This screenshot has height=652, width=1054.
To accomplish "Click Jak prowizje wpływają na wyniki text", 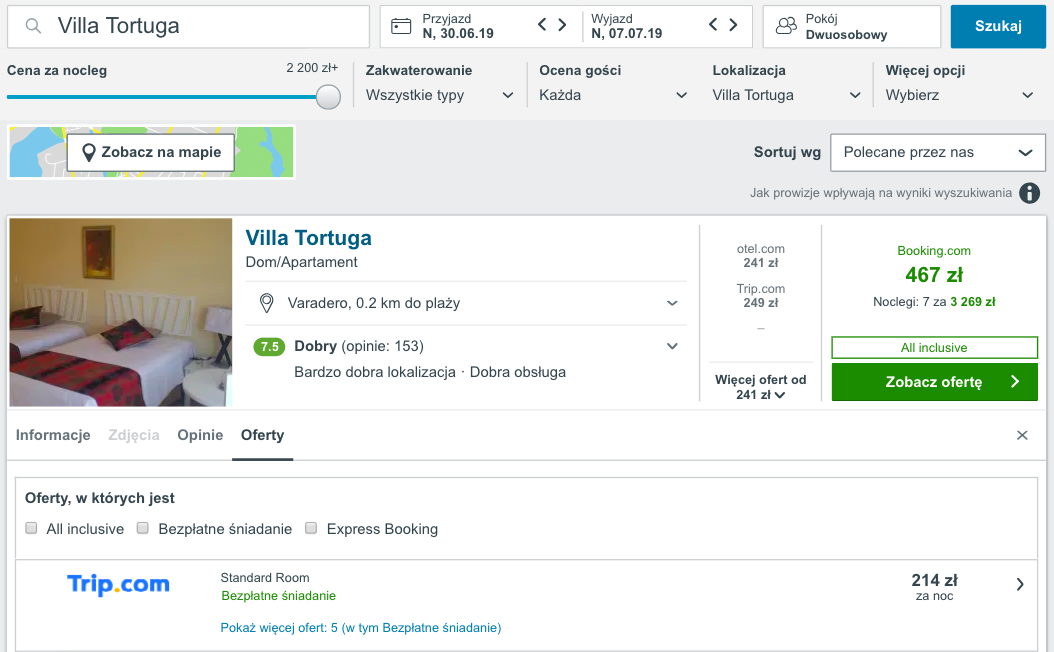I will (x=881, y=193).
